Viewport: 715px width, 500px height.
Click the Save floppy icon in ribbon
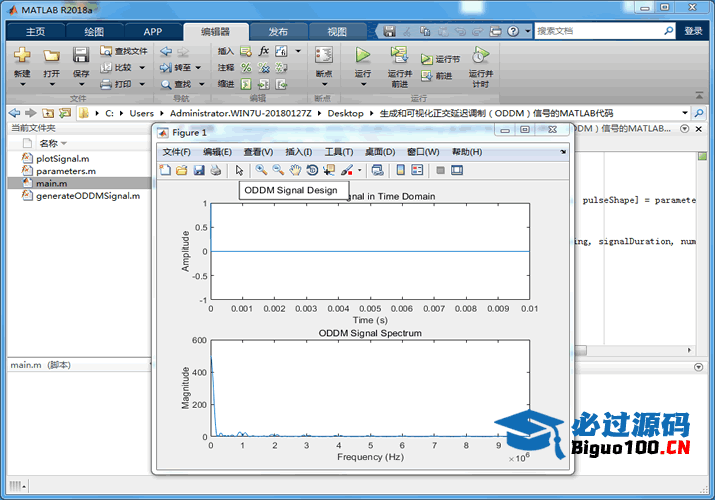click(81, 55)
